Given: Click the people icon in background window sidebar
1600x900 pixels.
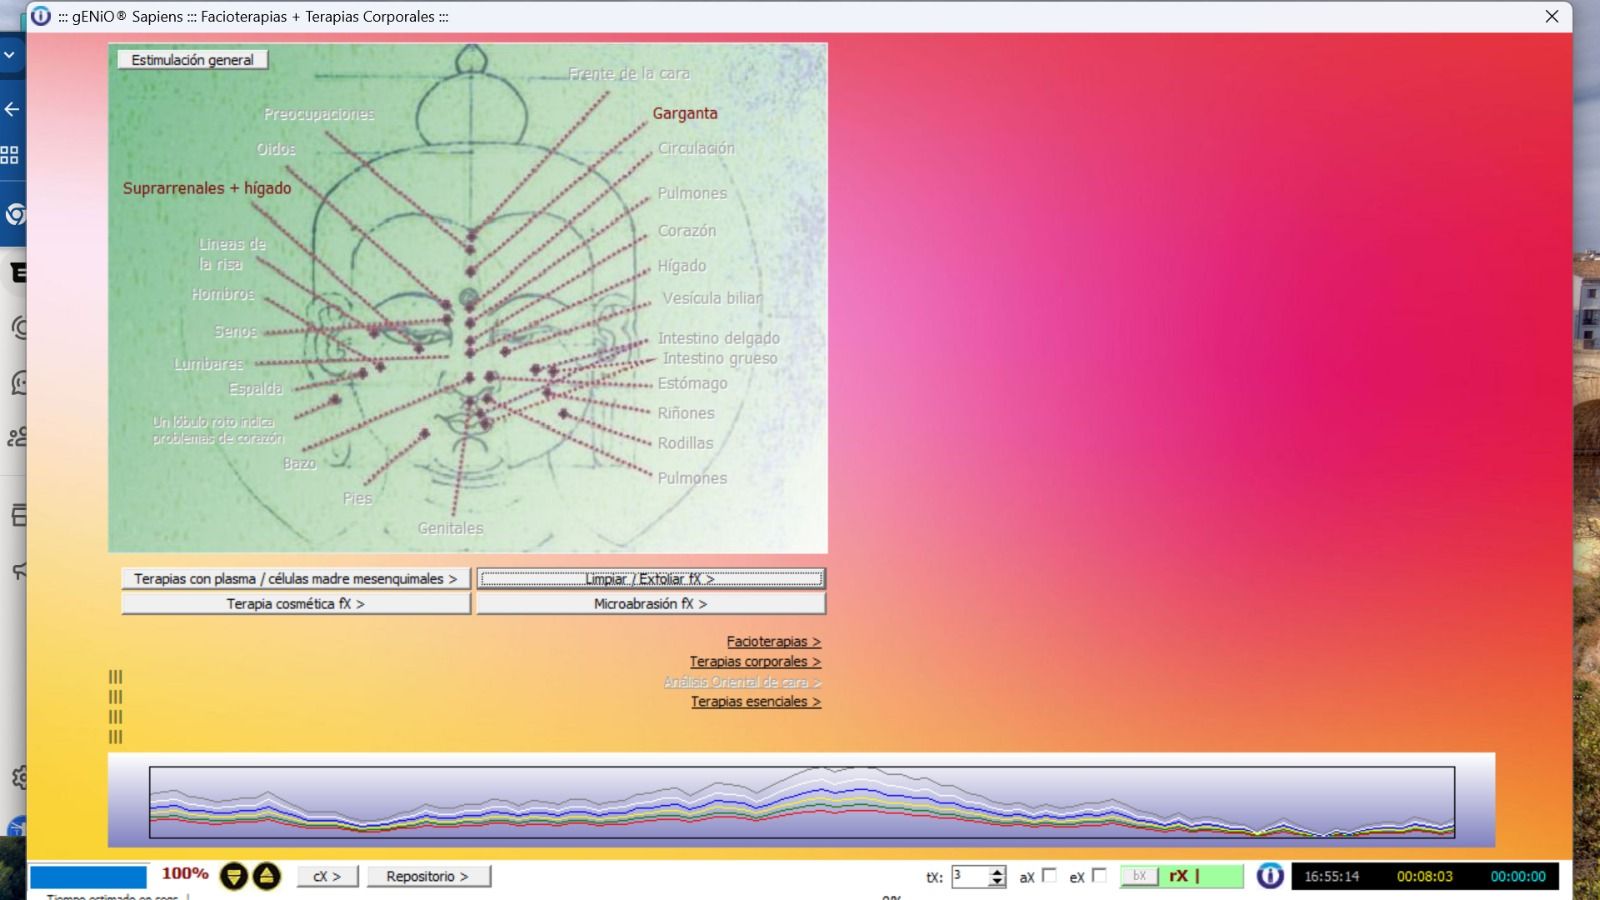Looking at the screenshot, I should (x=17, y=437).
